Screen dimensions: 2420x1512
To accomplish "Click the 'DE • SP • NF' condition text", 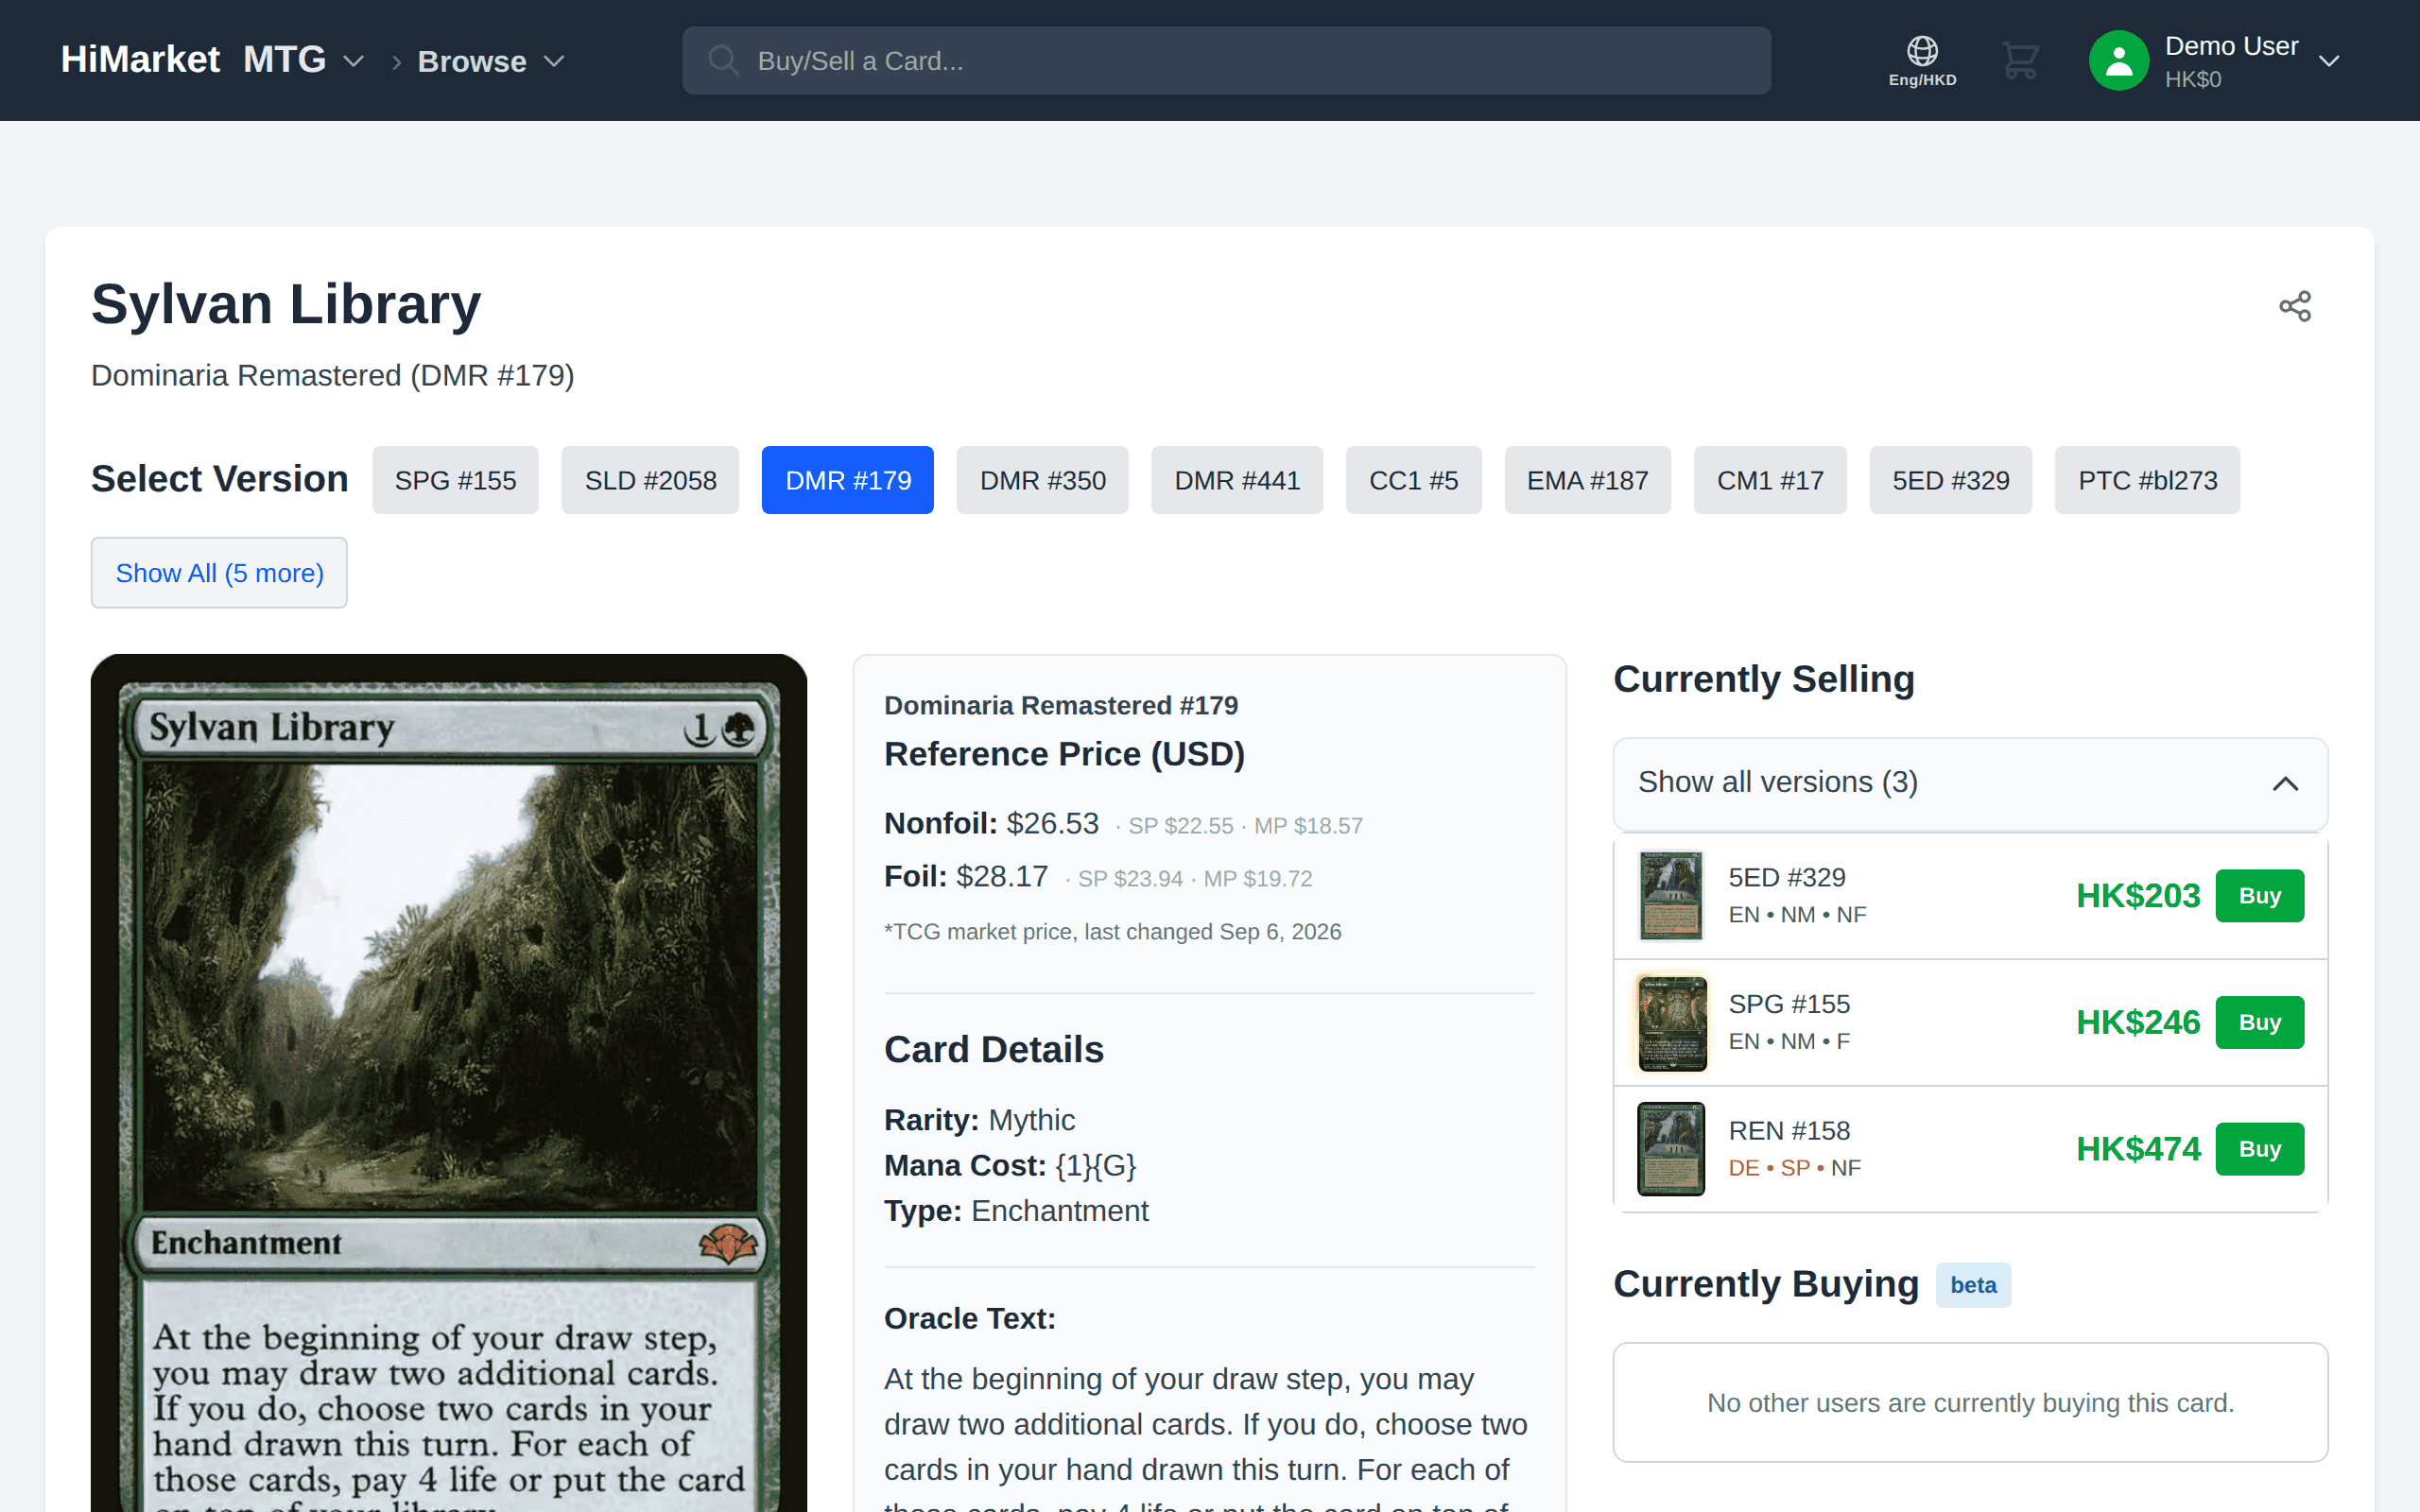I will coord(1794,1168).
